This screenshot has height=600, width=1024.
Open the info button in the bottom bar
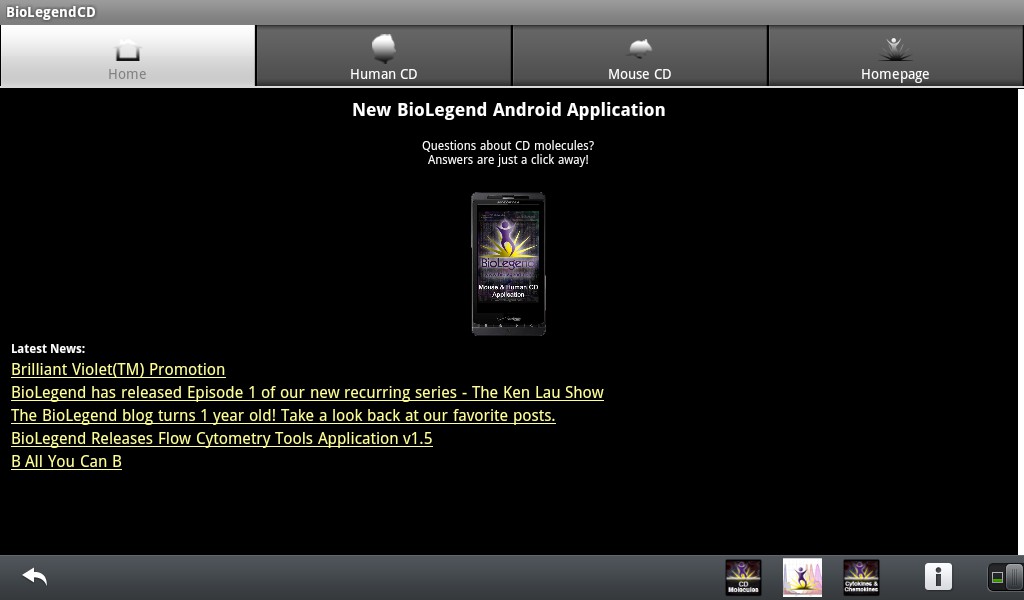click(x=938, y=577)
